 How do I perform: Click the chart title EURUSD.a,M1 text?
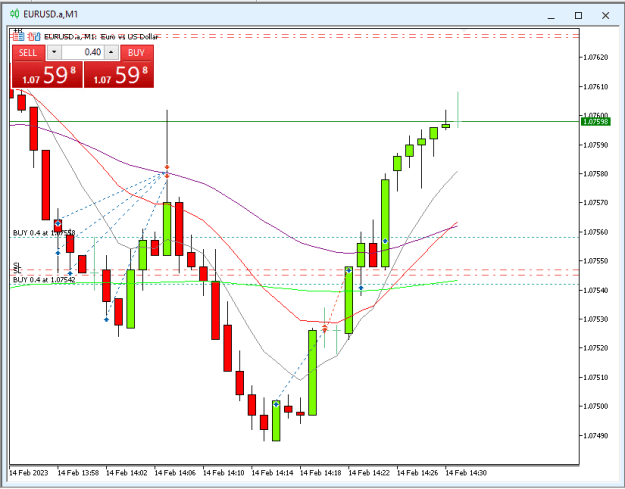tap(51, 14)
